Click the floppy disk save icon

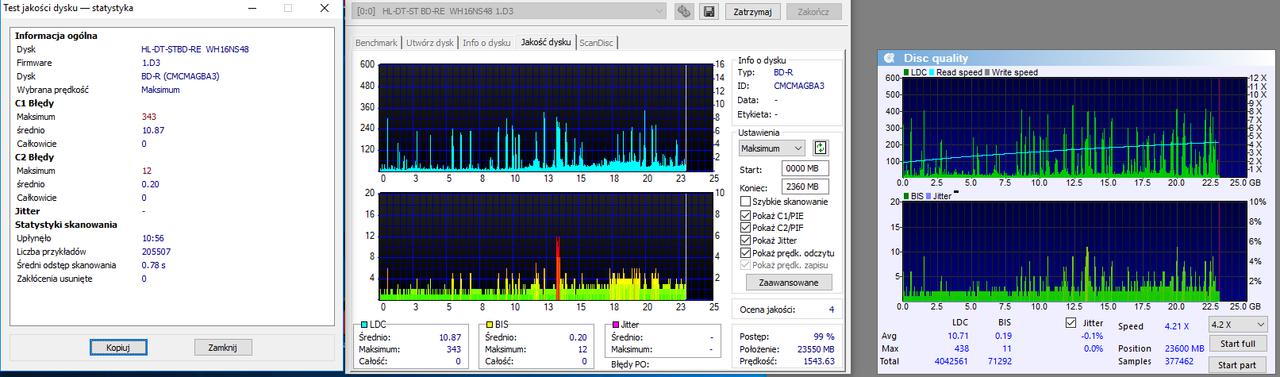pos(709,12)
